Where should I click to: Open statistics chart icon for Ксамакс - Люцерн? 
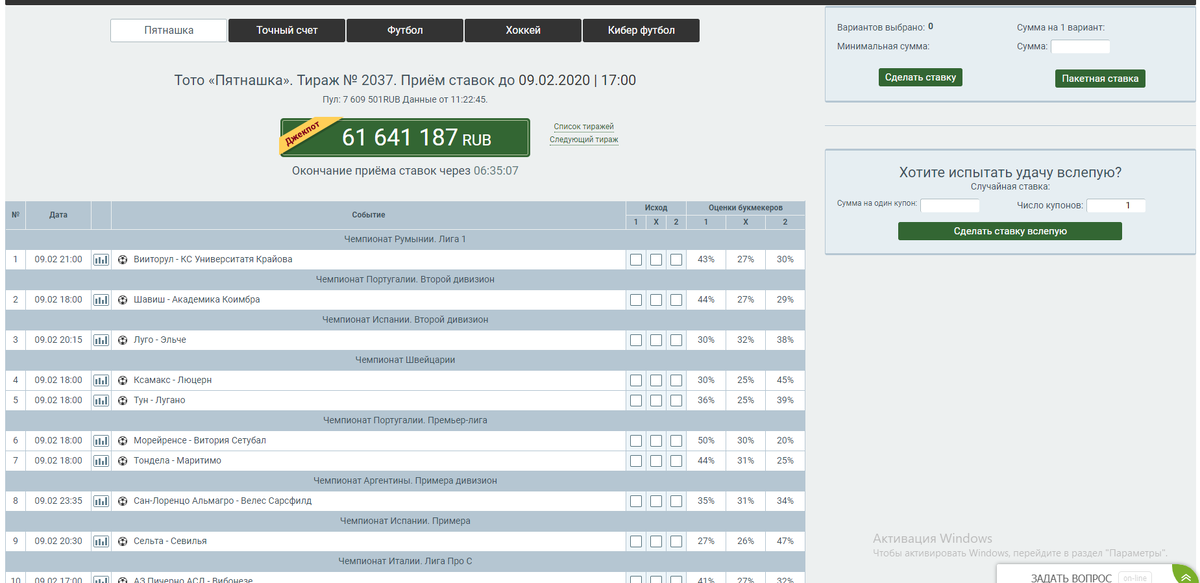[101, 380]
